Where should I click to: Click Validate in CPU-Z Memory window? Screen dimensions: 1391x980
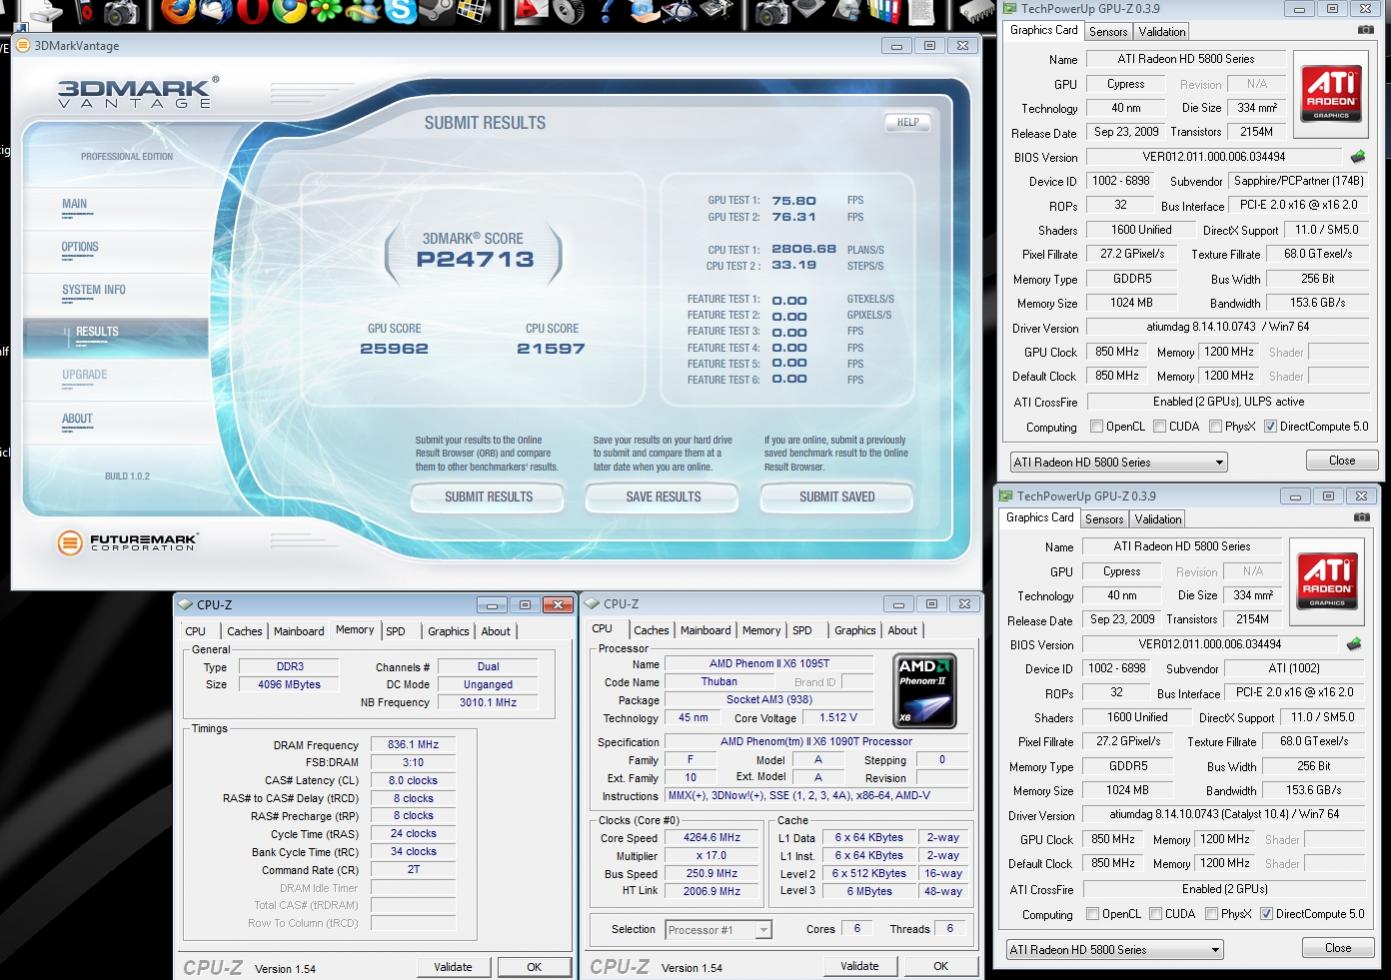453,967
